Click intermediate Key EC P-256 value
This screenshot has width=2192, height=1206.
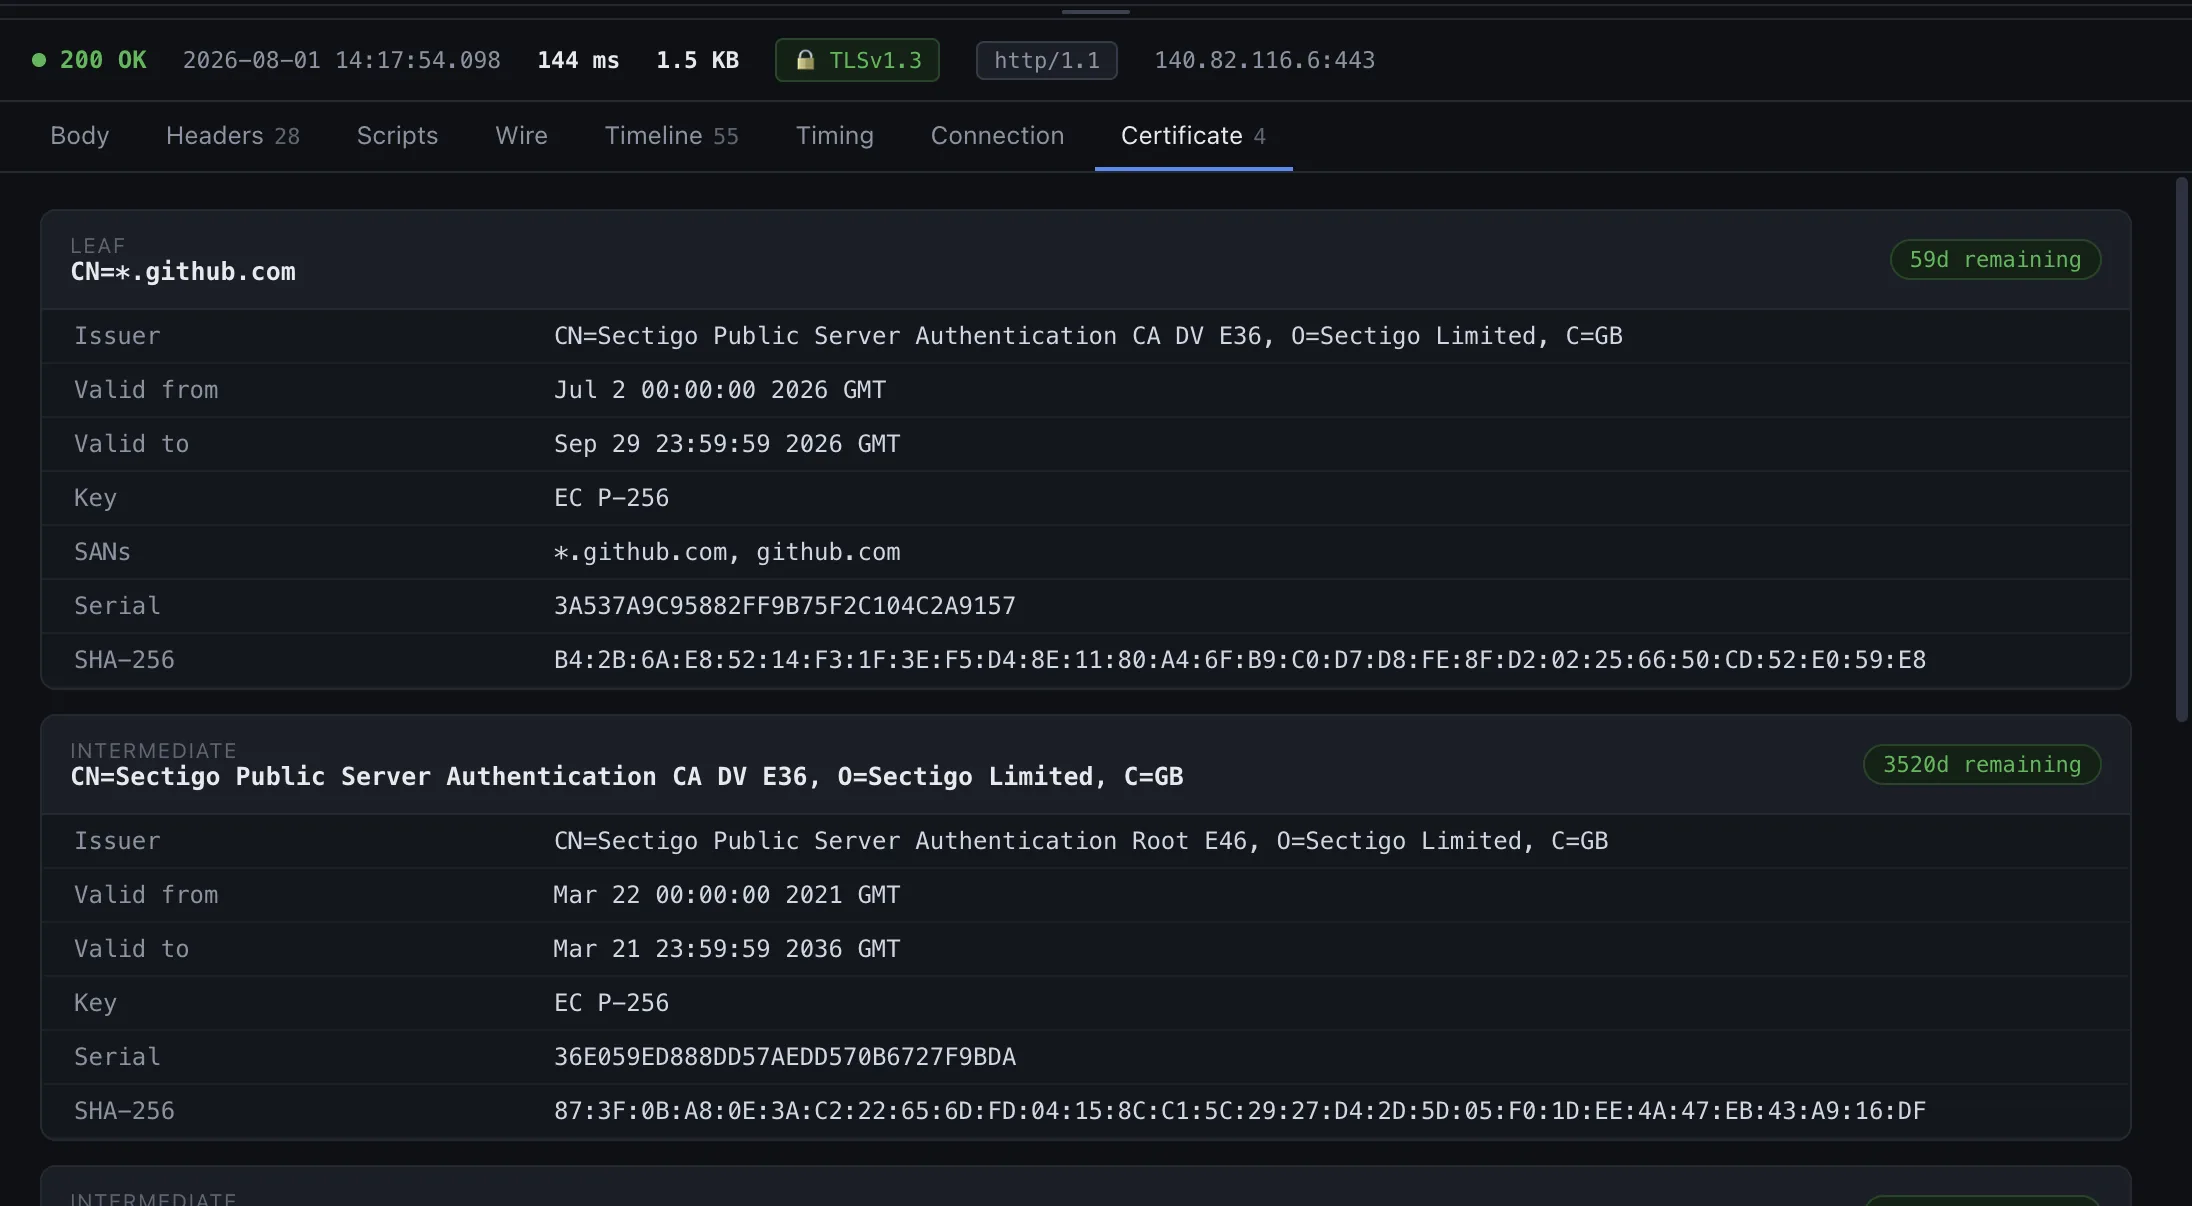[611, 1003]
